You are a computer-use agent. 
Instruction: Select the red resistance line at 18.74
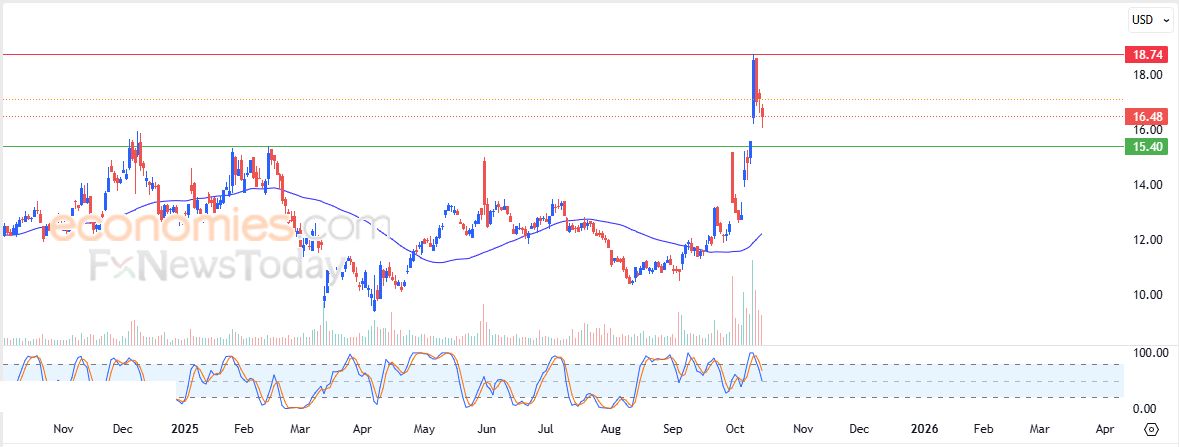pyautogui.click(x=500, y=54)
